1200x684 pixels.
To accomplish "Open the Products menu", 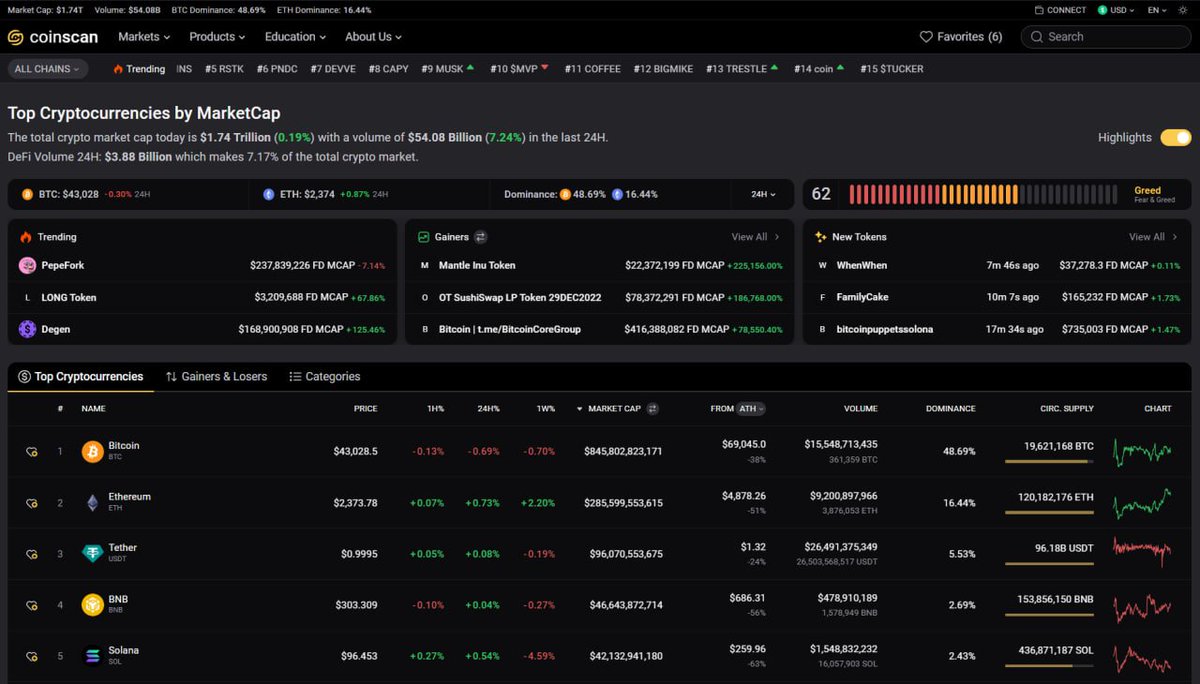I will pos(217,37).
